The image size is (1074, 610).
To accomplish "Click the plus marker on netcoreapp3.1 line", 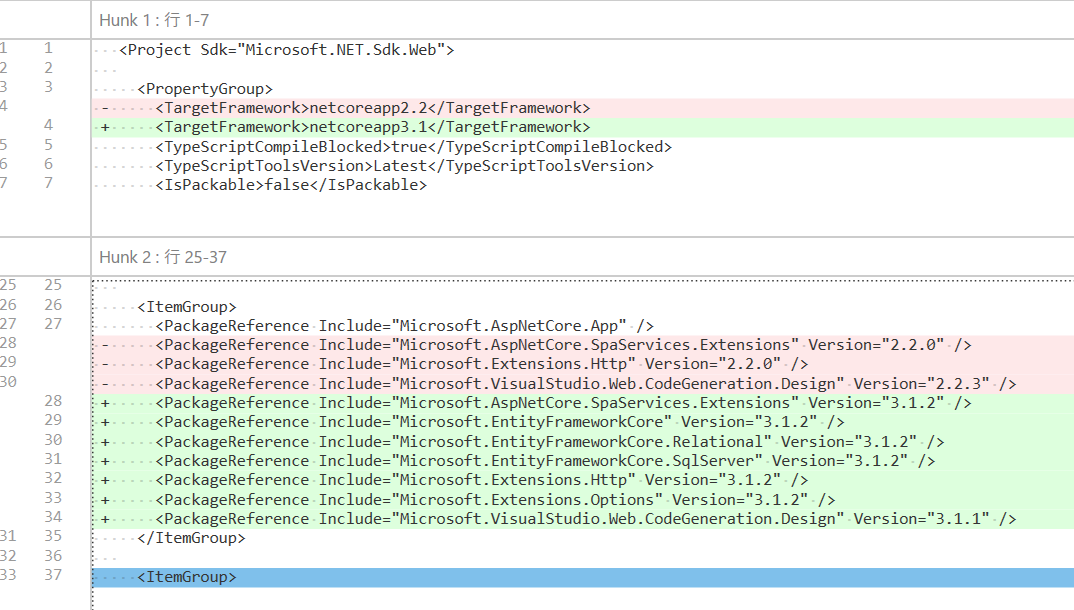I will tap(105, 127).
